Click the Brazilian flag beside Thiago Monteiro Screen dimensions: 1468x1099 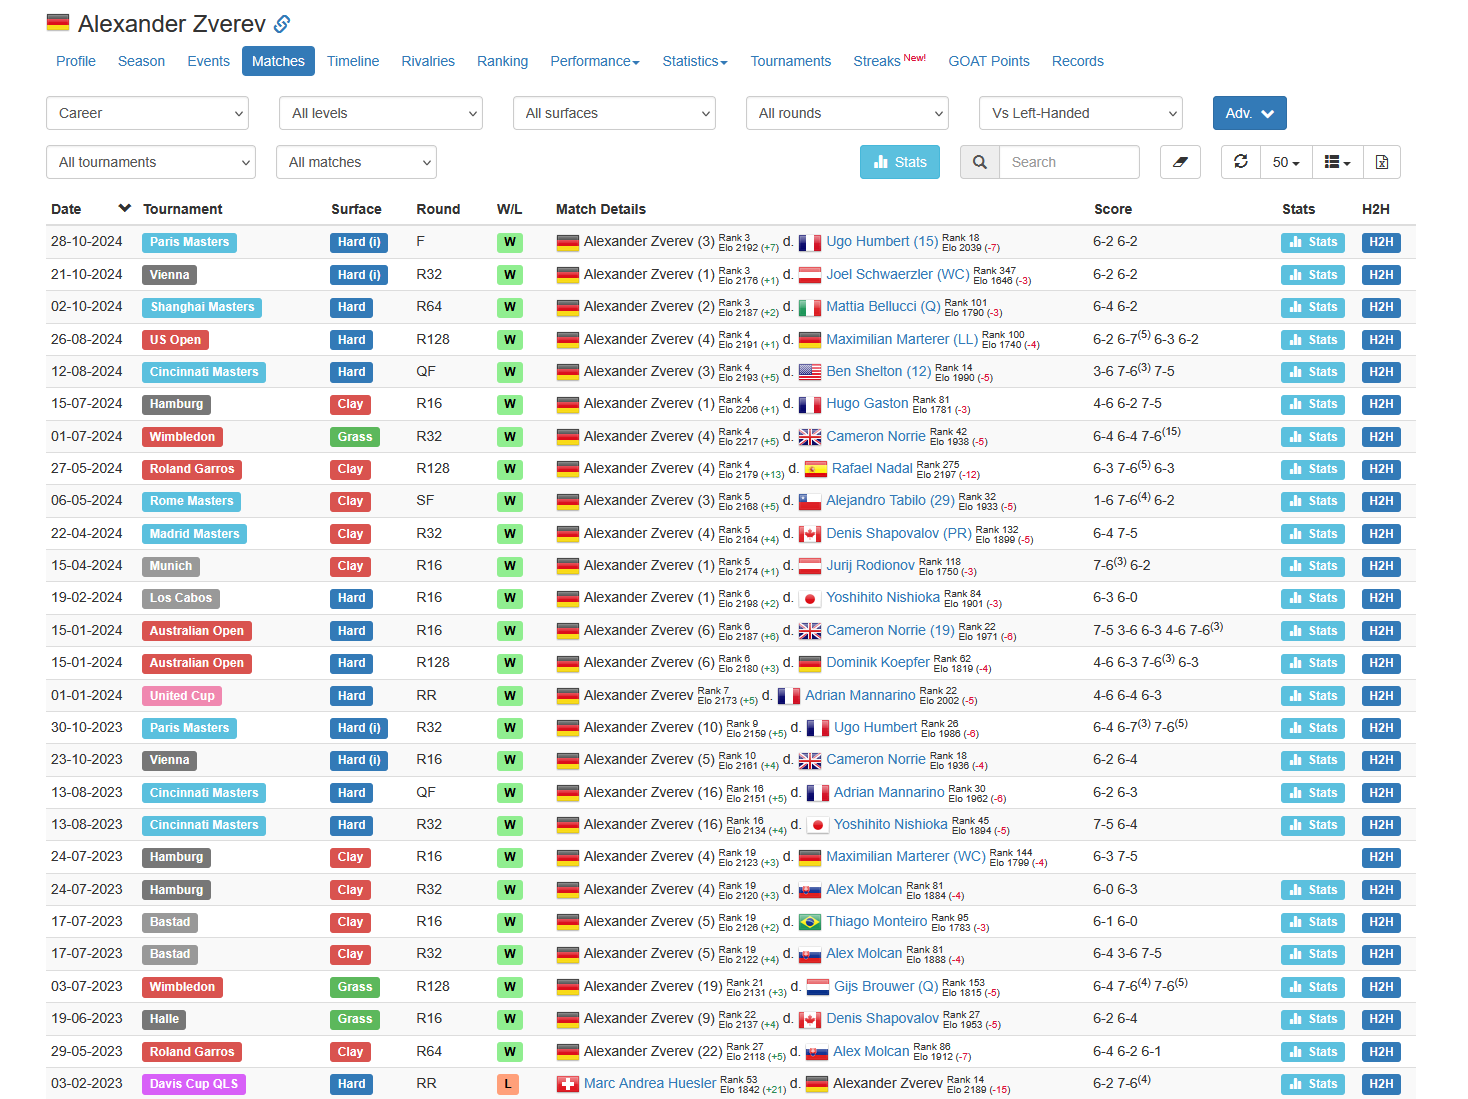pyautogui.click(x=810, y=922)
